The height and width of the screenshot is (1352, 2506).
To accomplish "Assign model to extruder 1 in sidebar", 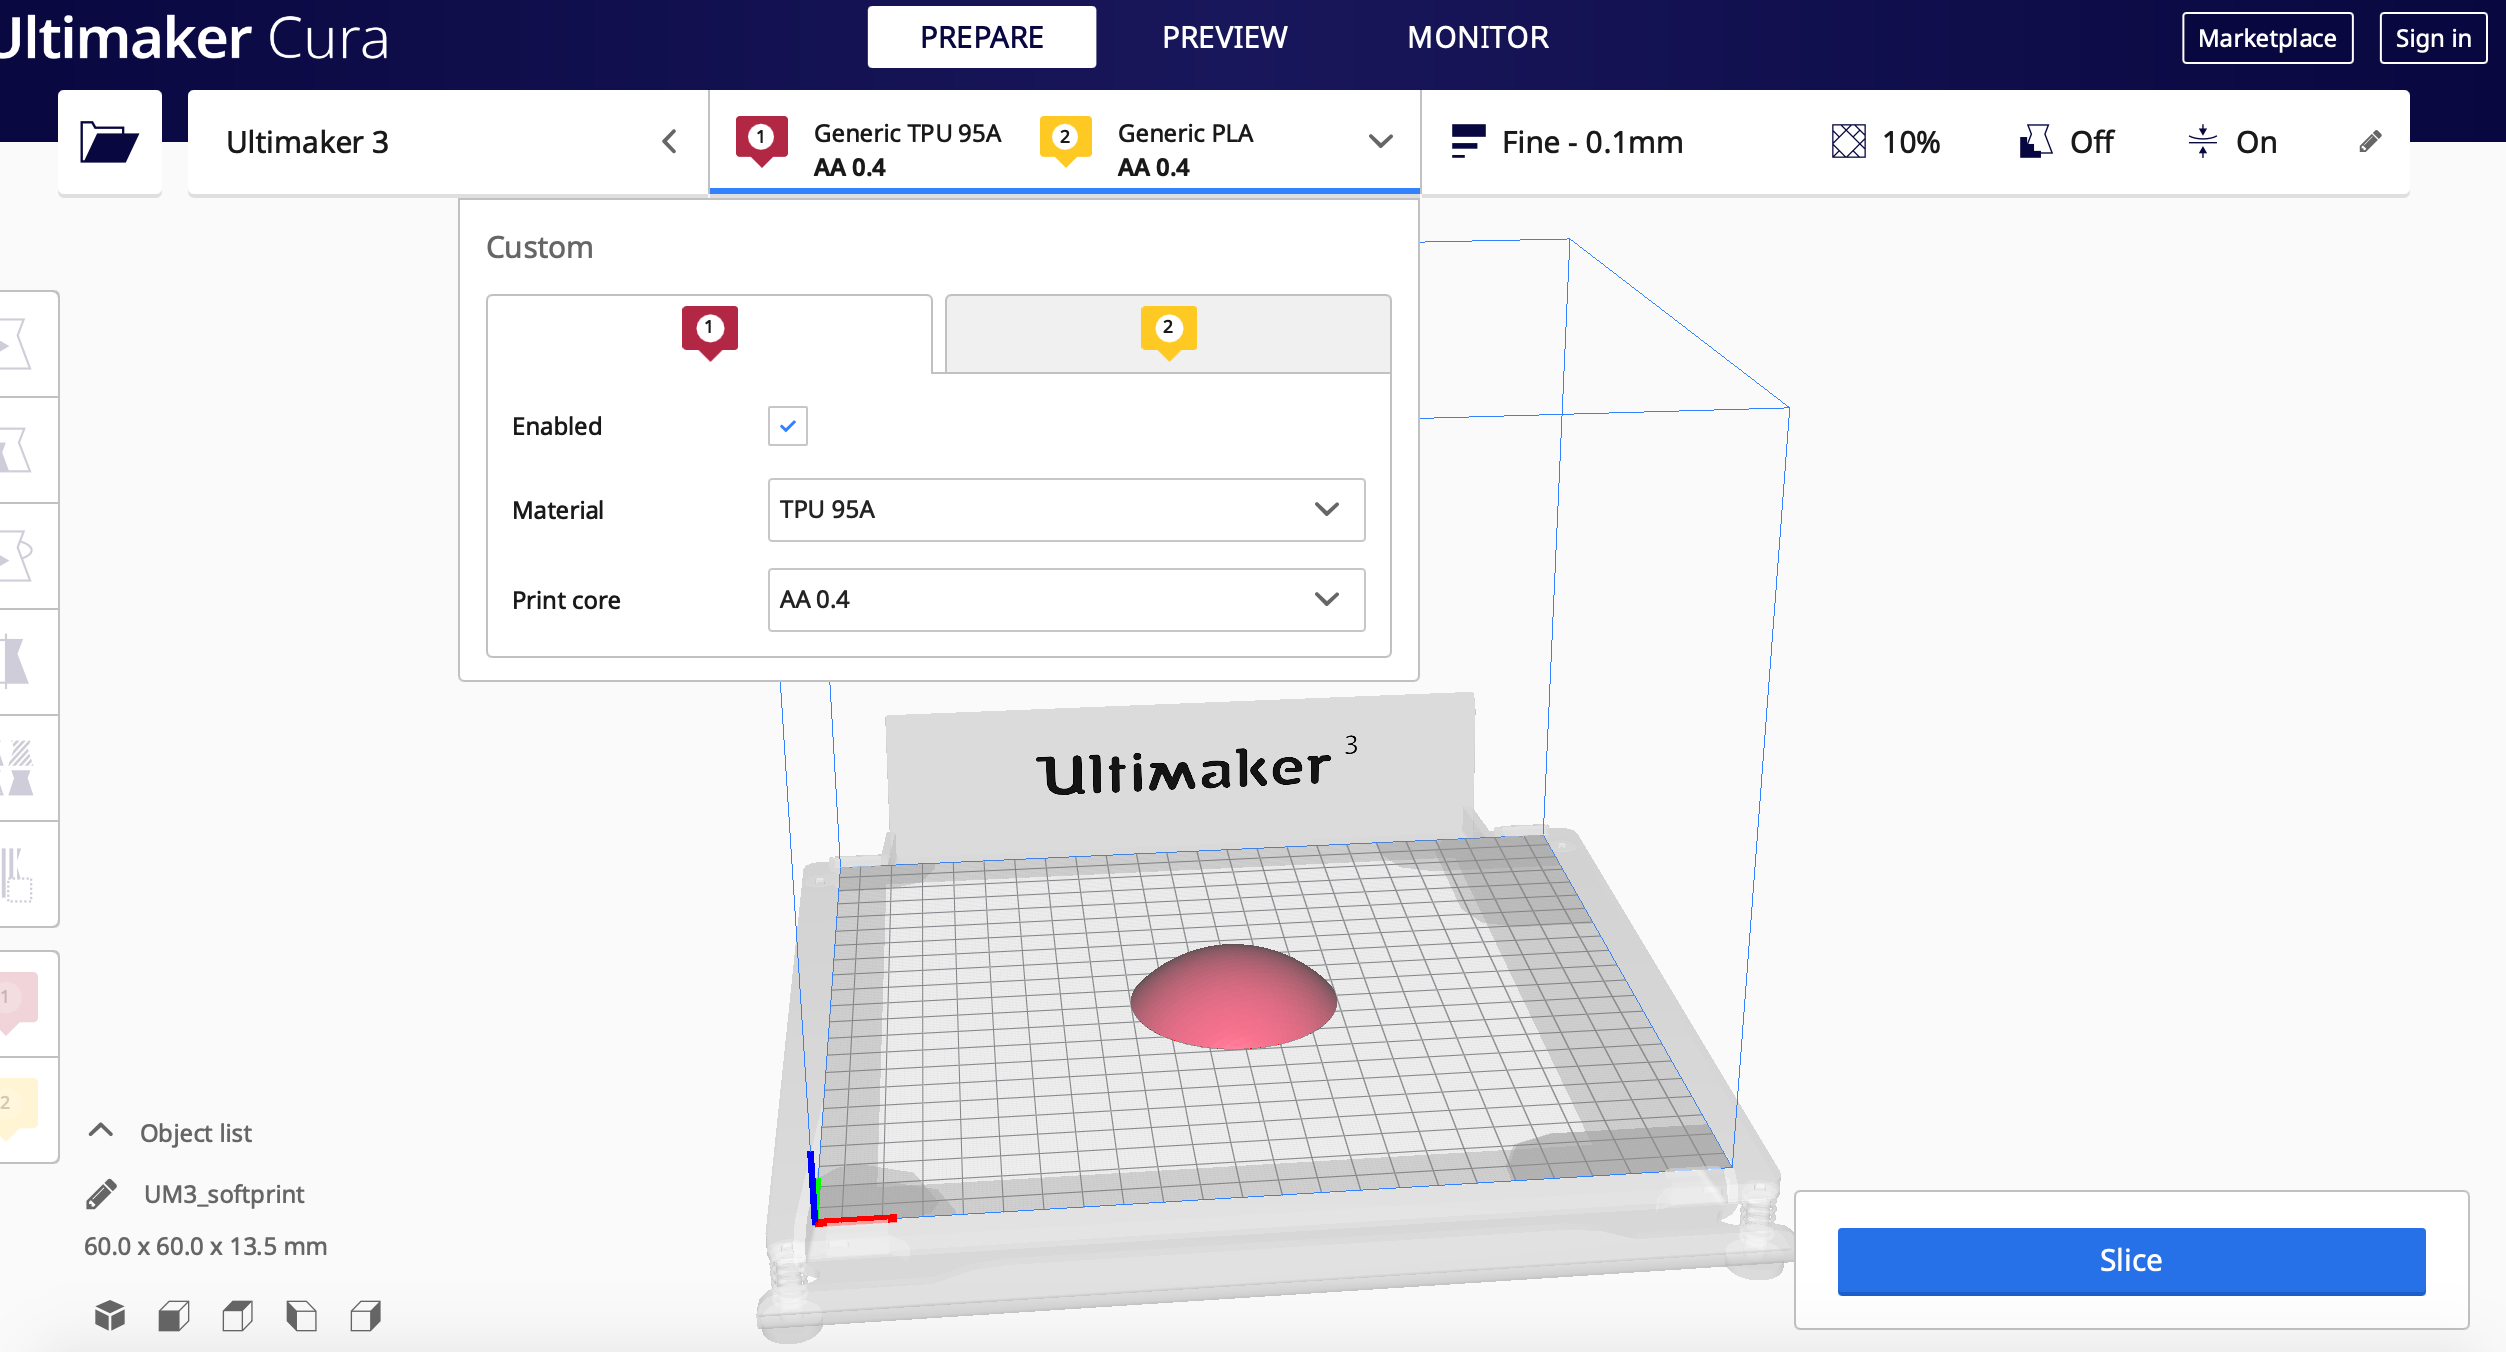I will pos(18,1003).
